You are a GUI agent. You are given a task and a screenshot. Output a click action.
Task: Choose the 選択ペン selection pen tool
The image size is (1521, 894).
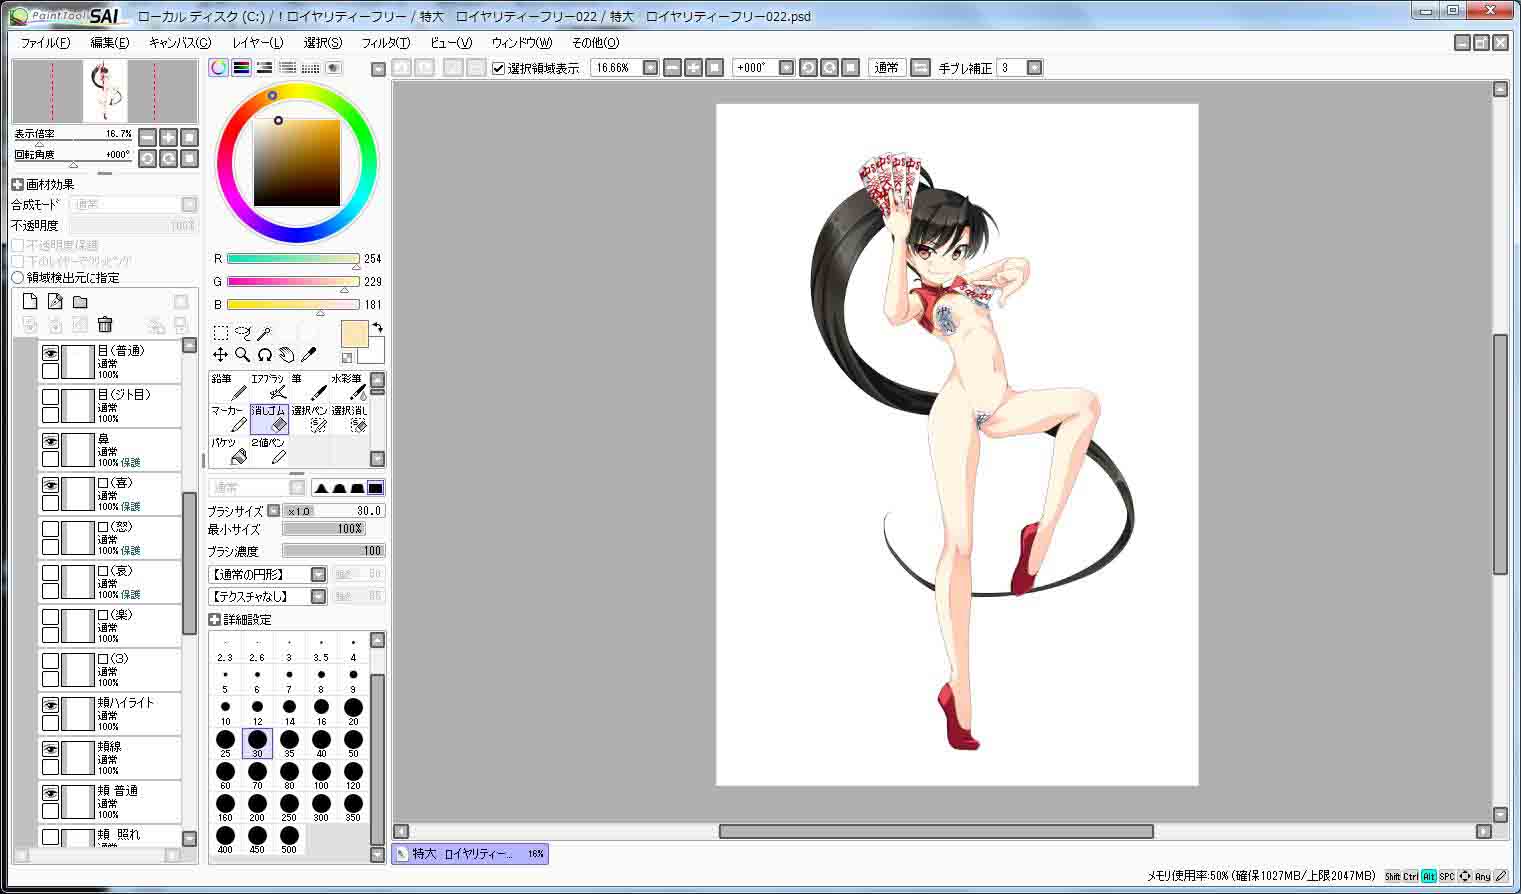point(309,419)
